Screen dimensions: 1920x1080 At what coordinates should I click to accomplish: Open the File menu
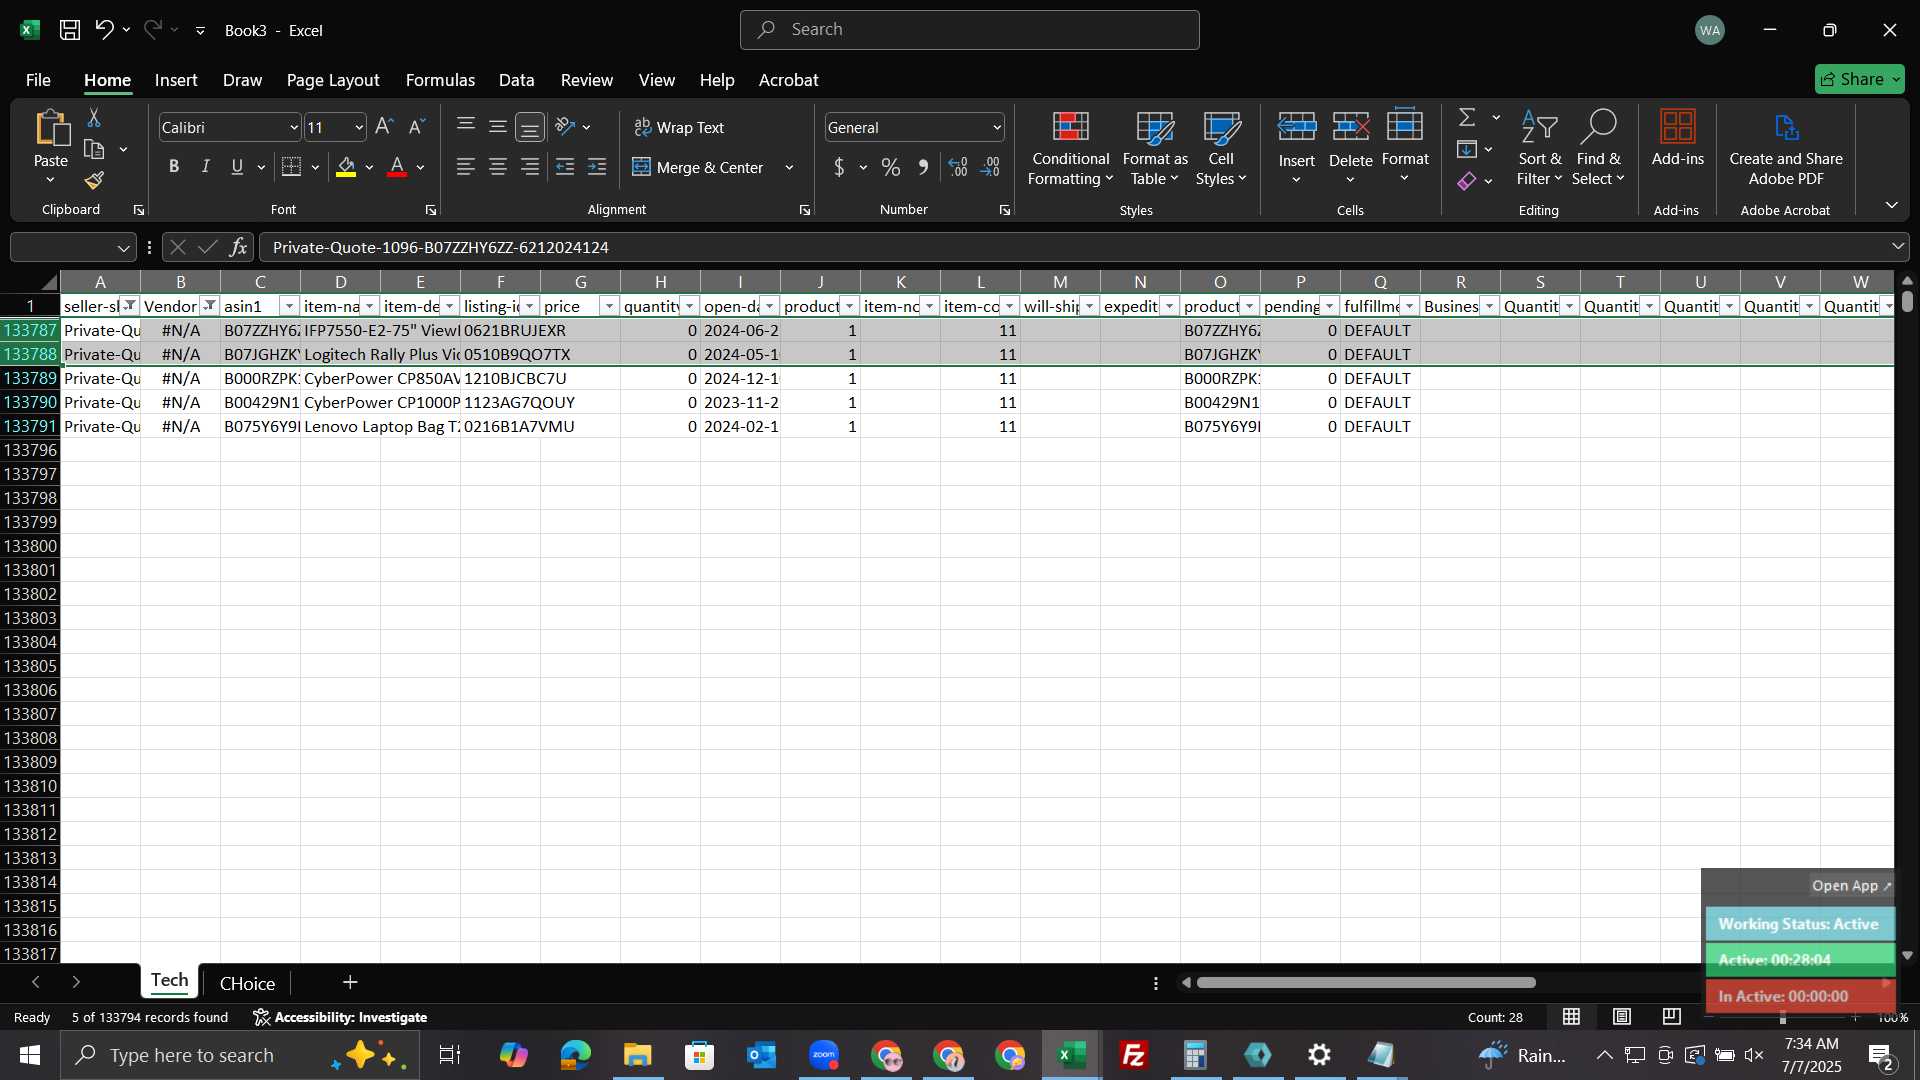click(38, 80)
